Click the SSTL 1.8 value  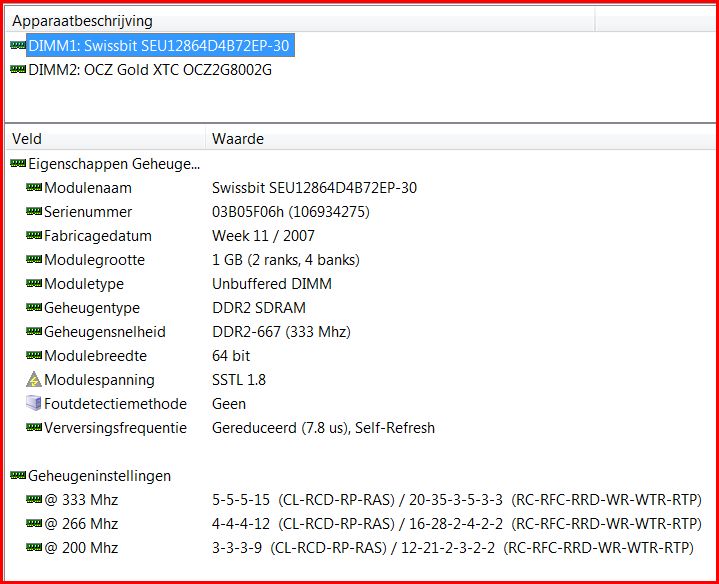239,380
